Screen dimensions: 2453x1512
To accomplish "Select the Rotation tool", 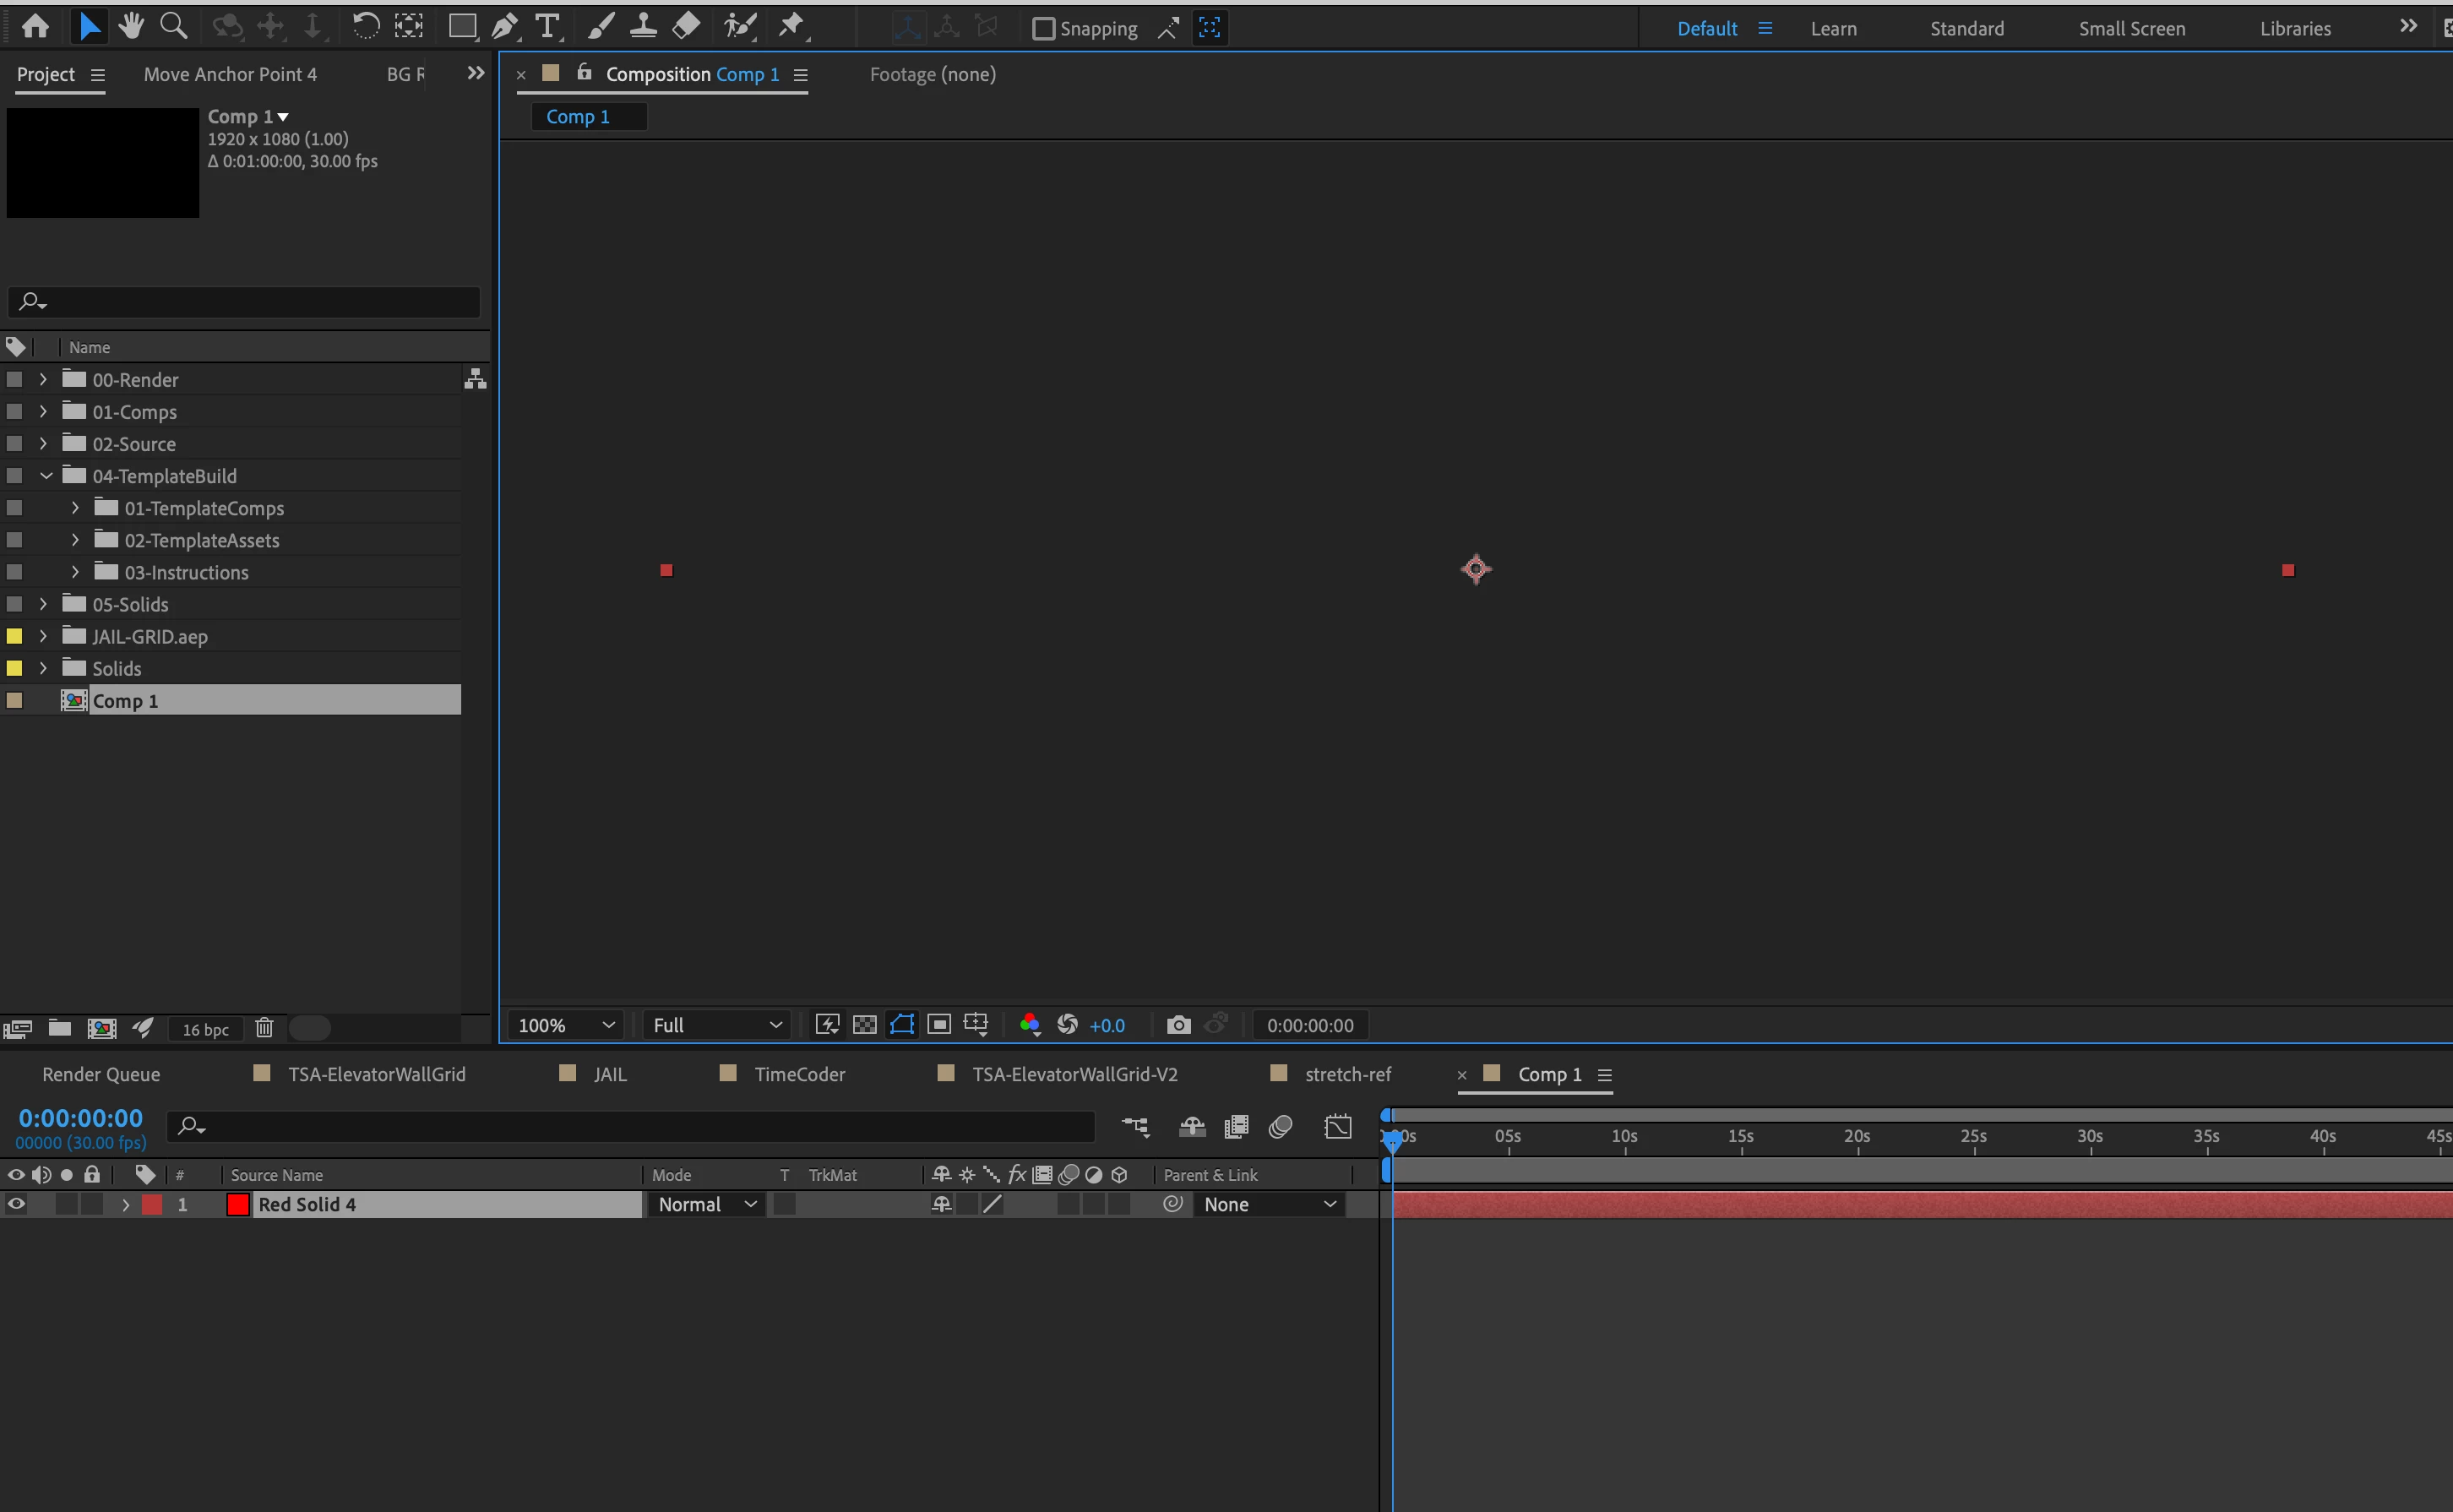I will click(x=366, y=27).
